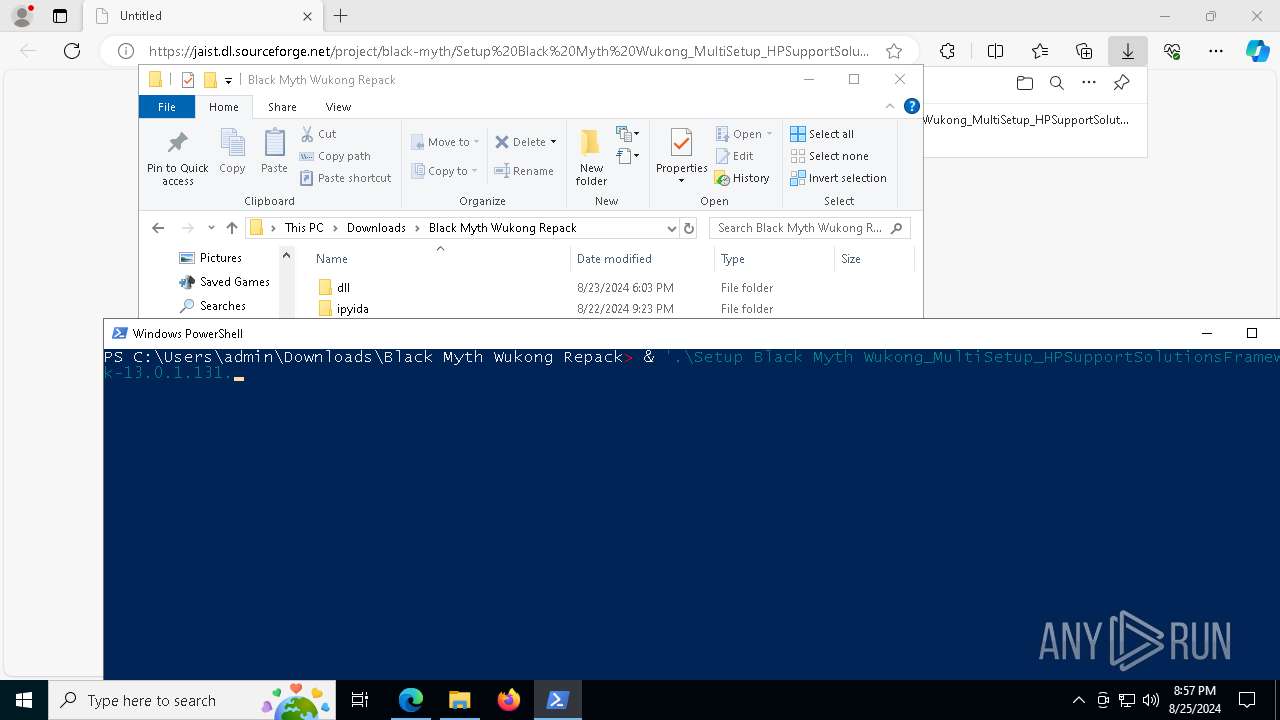Refresh the Explorer folder view
1280x720 pixels.
point(688,228)
